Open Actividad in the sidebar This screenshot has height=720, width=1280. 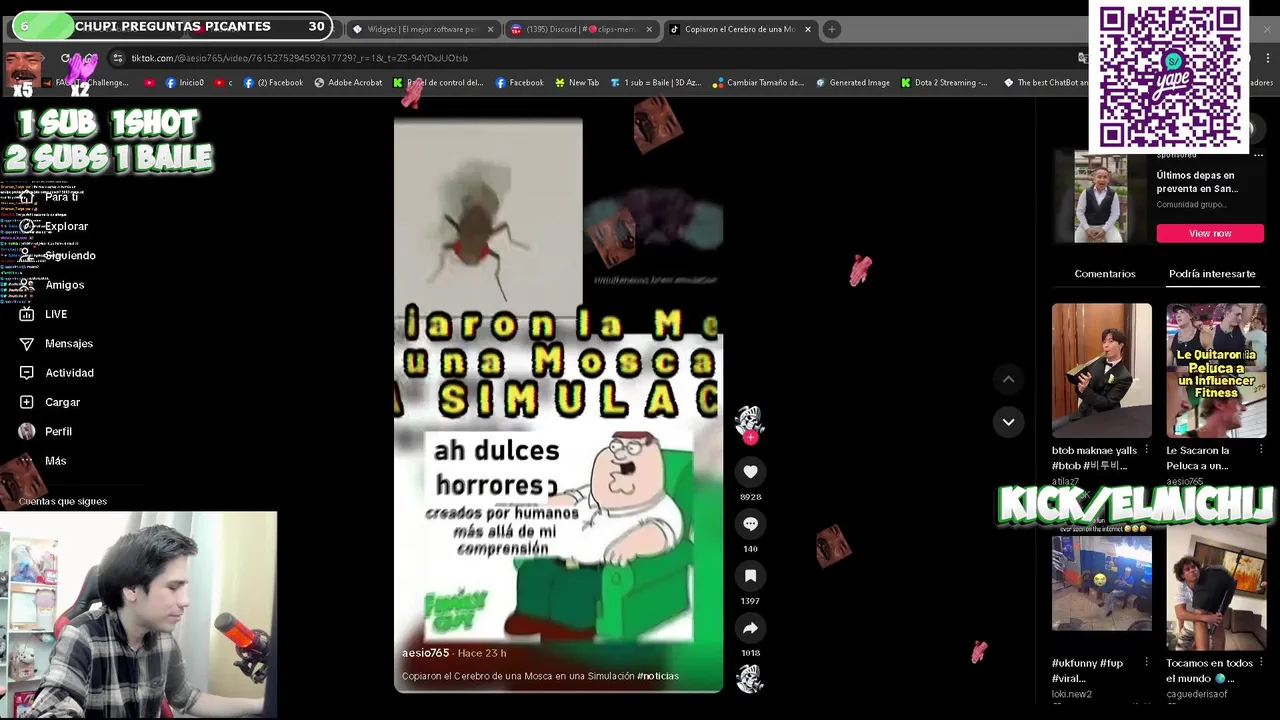click(69, 372)
